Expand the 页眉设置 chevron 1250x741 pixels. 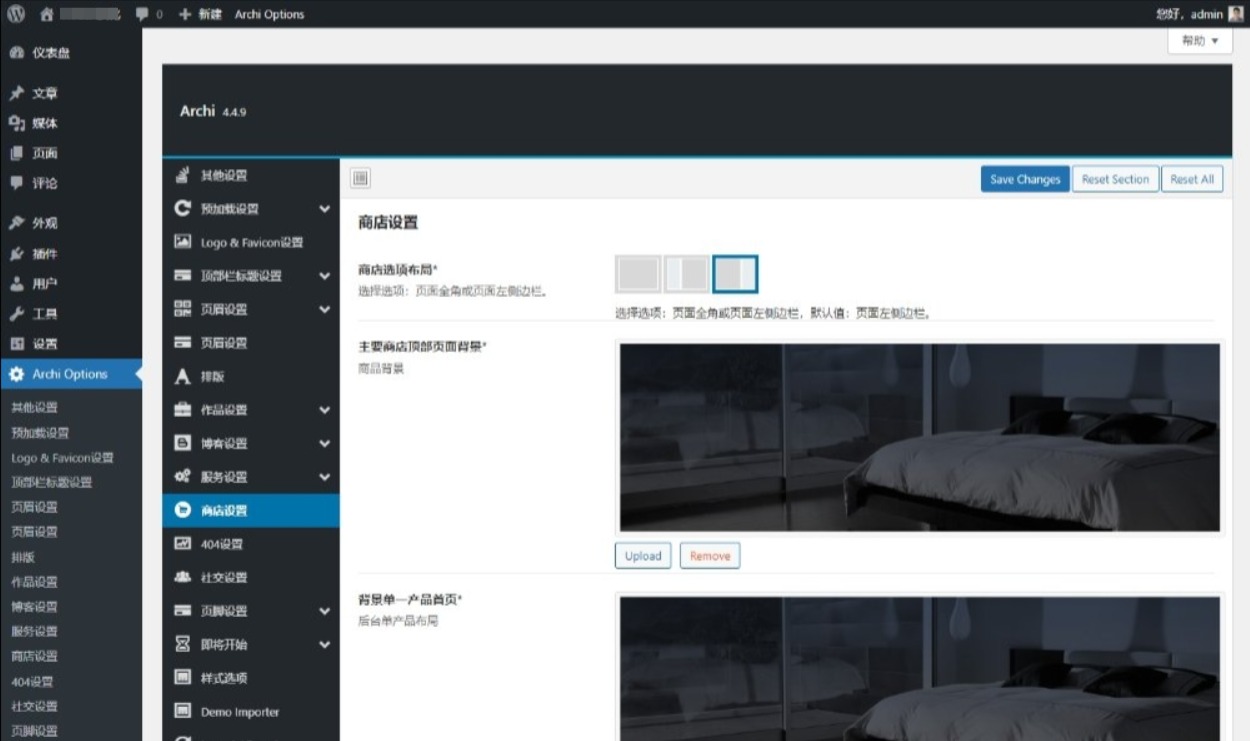[324, 309]
